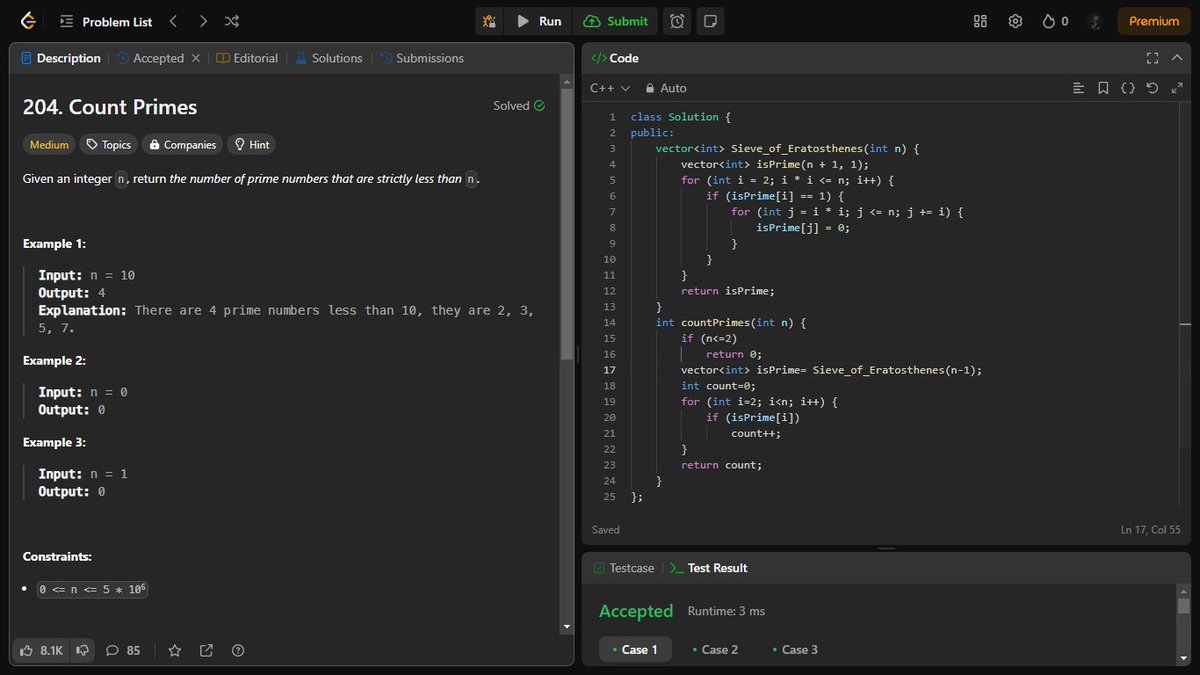Open the 85 comments discussion
The image size is (1200, 675).
(124, 650)
